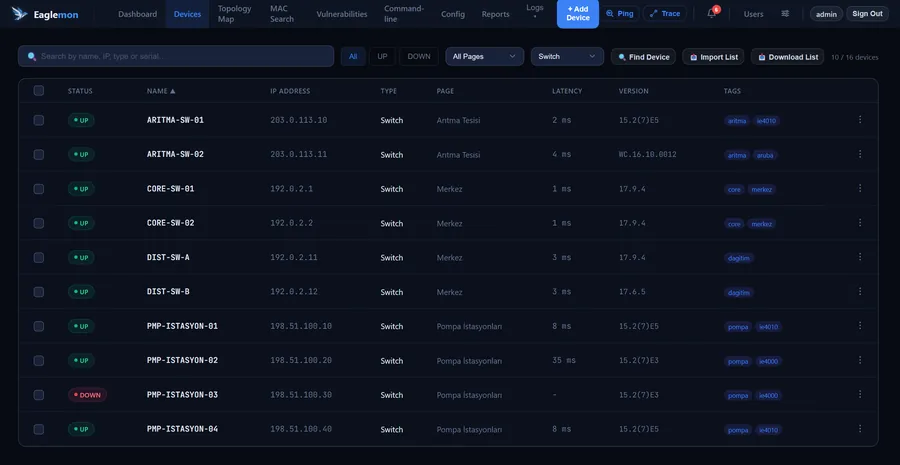Open the Reports tab
The image size is (900, 465).
[x=495, y=14]
